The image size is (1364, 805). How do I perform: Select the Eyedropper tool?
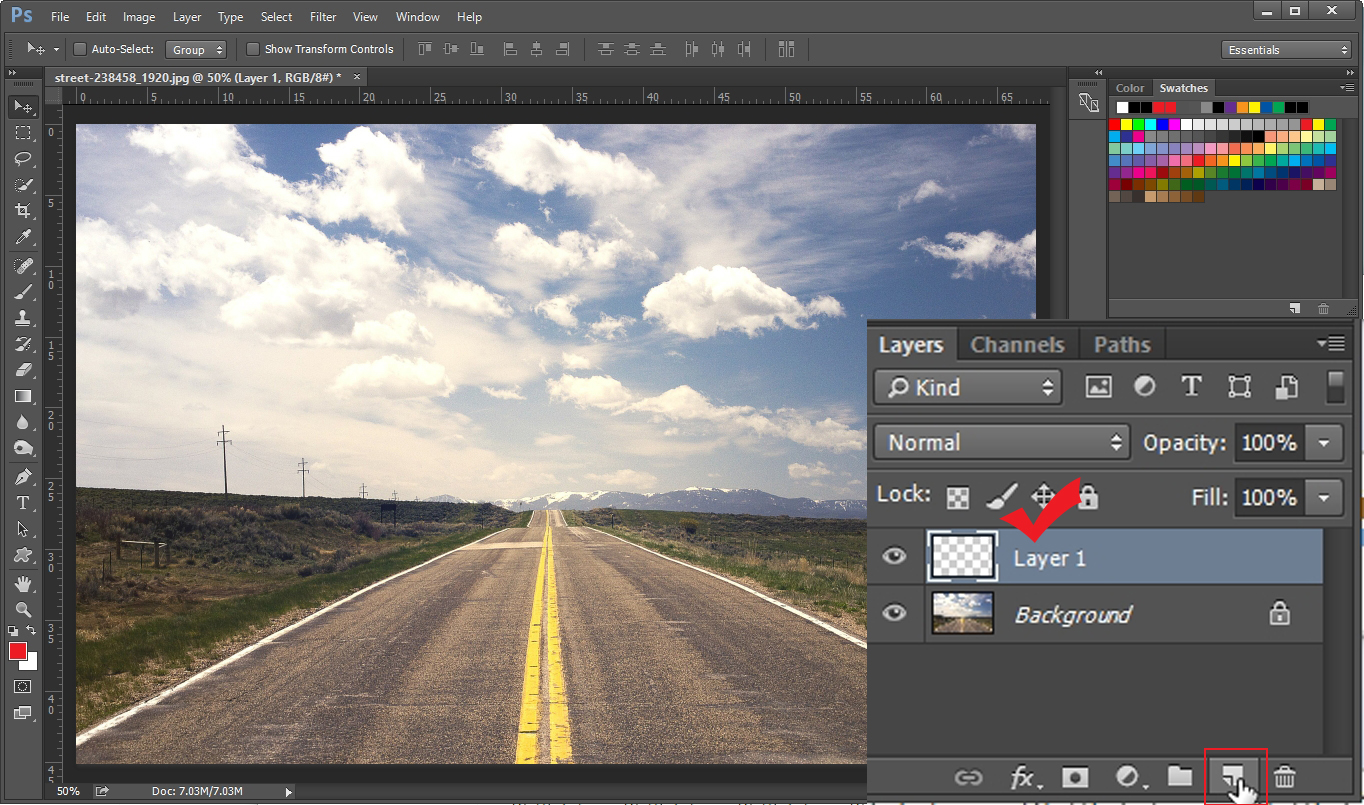click(x=23, y=236)
